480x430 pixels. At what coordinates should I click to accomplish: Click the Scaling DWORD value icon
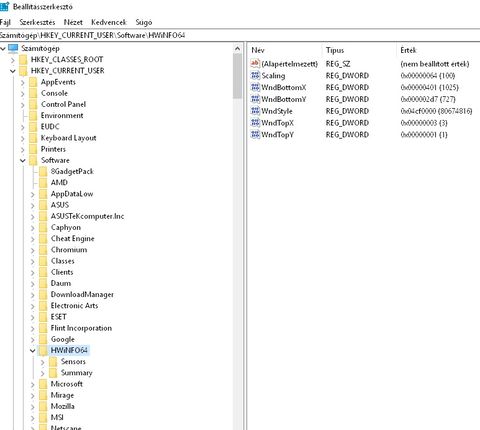(255, 75)
